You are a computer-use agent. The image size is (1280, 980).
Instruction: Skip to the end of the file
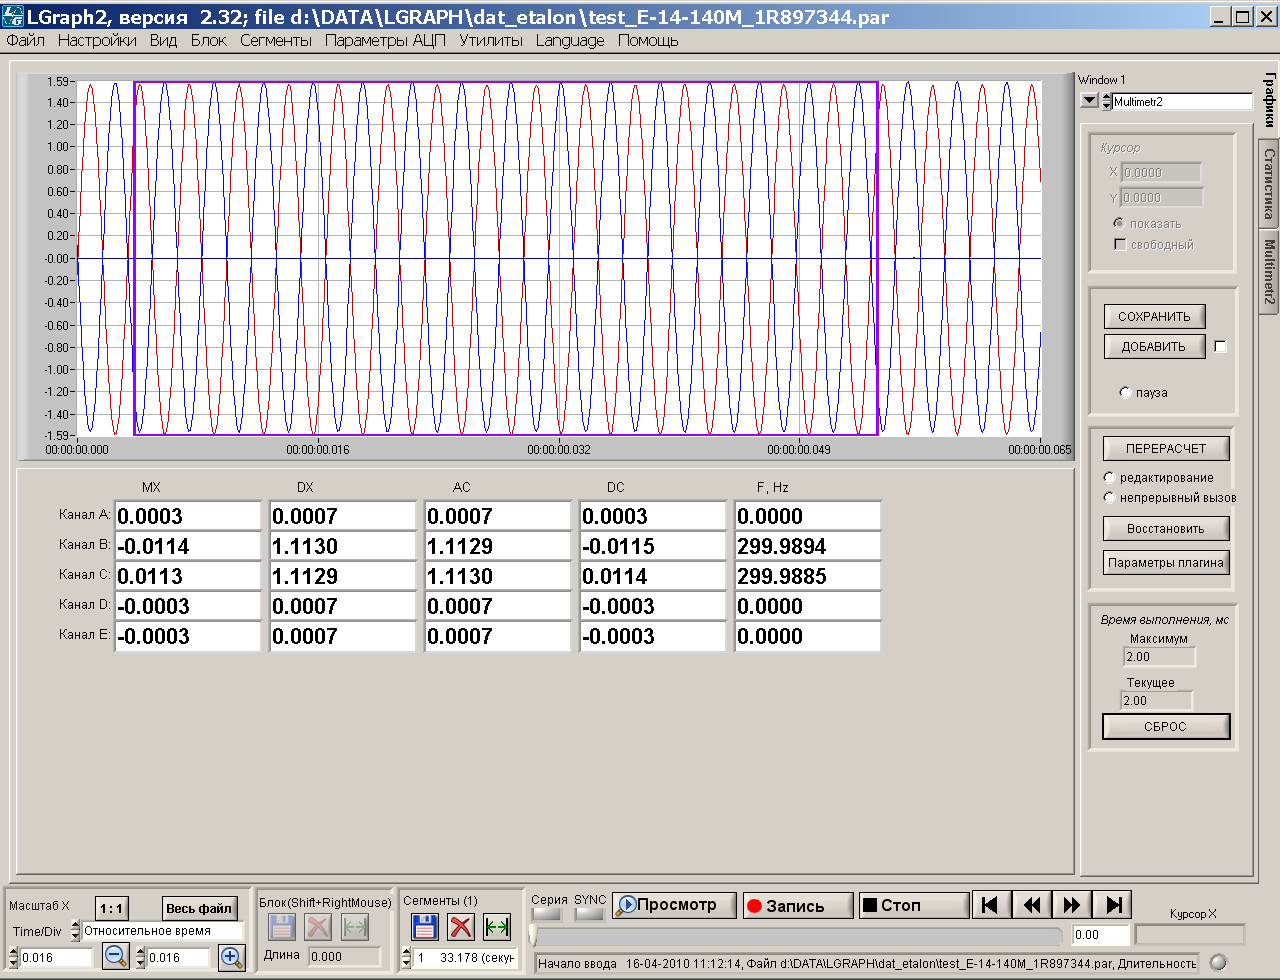[1112, 905]
